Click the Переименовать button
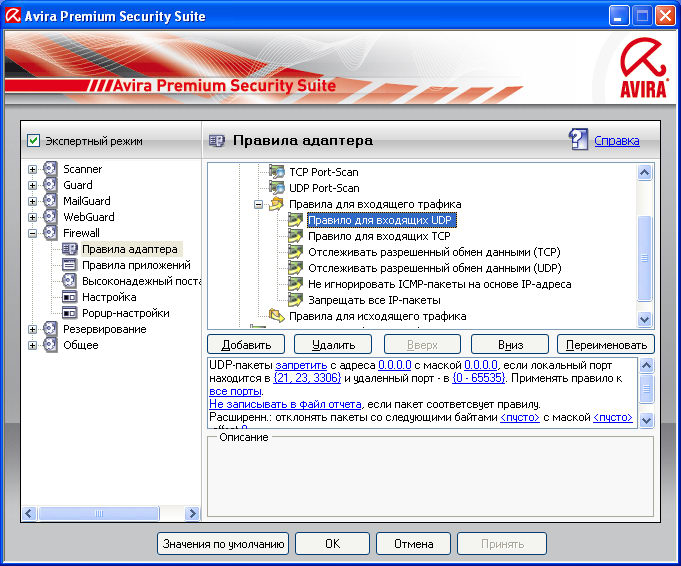Image resolution: width=681 pixels, height=566 pixels. pos(606,344)
